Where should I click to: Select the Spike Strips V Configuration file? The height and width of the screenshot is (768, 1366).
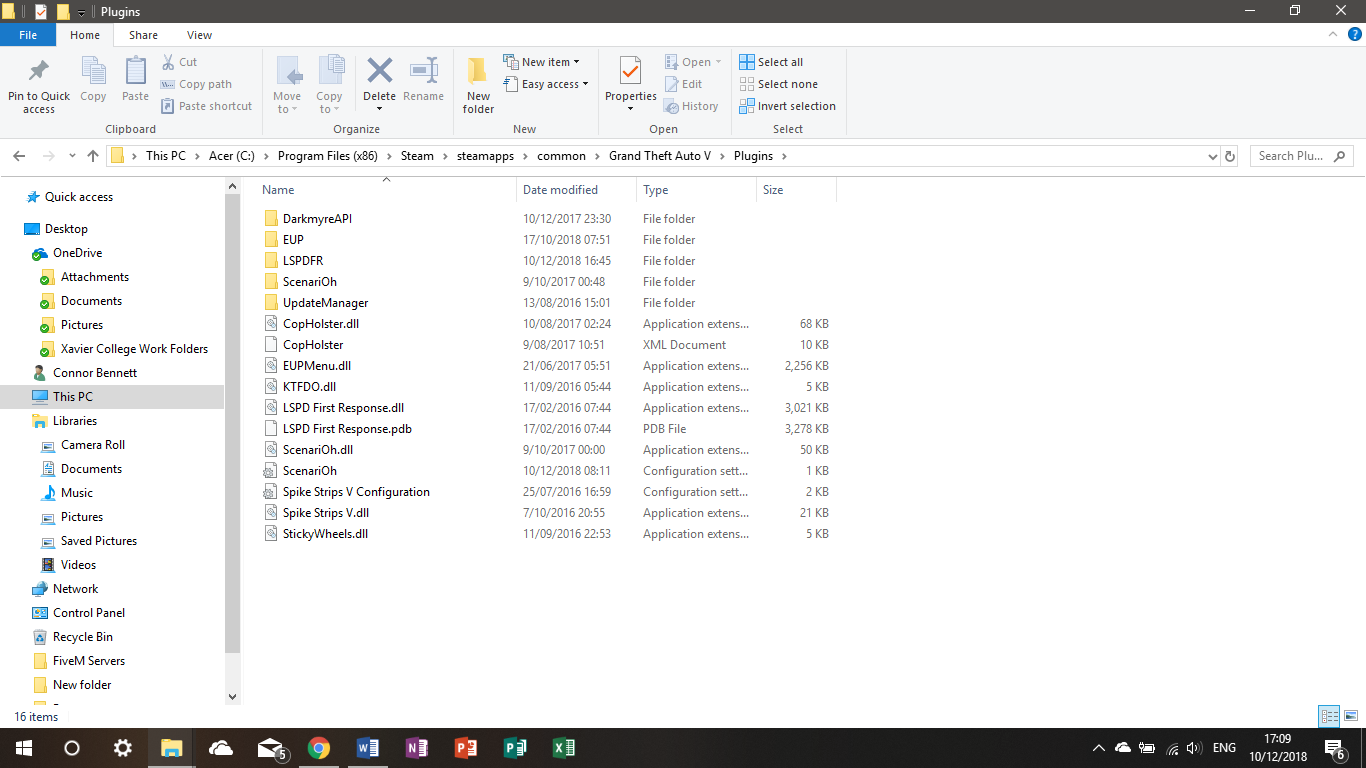pos(356,492)
